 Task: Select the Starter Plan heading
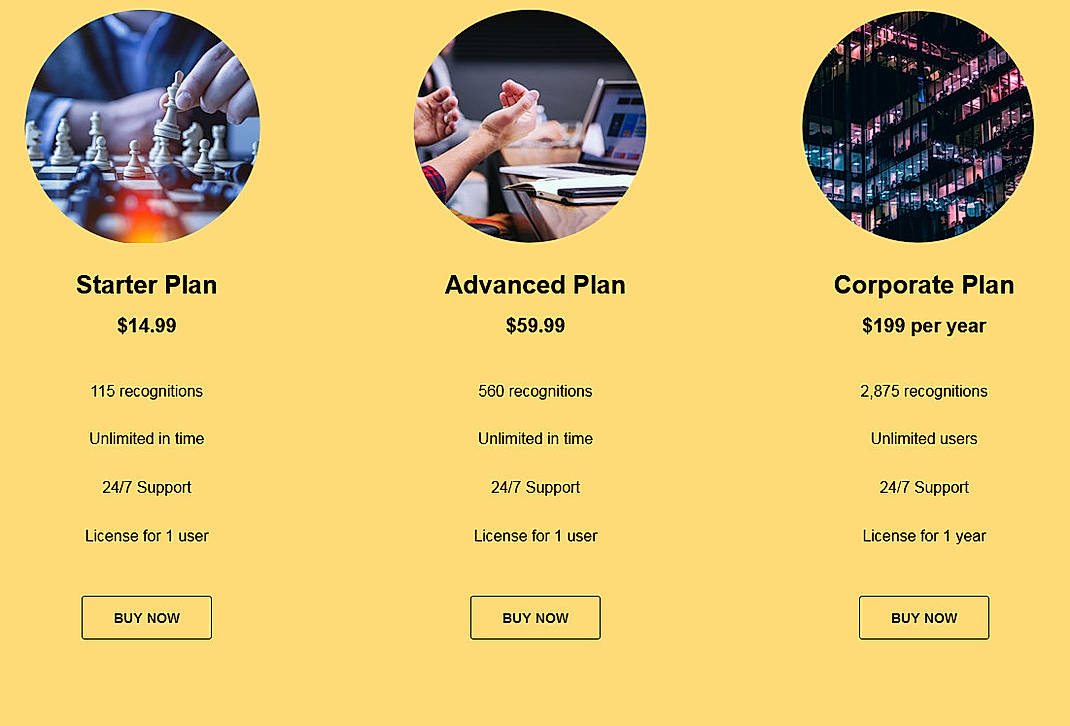point(146,285)
